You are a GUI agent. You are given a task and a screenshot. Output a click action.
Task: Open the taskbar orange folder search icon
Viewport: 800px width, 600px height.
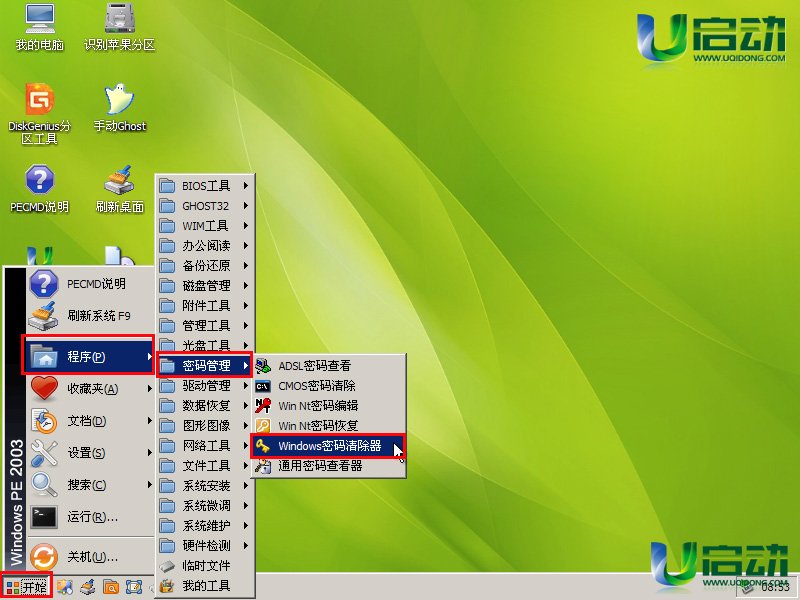[111, 587]
